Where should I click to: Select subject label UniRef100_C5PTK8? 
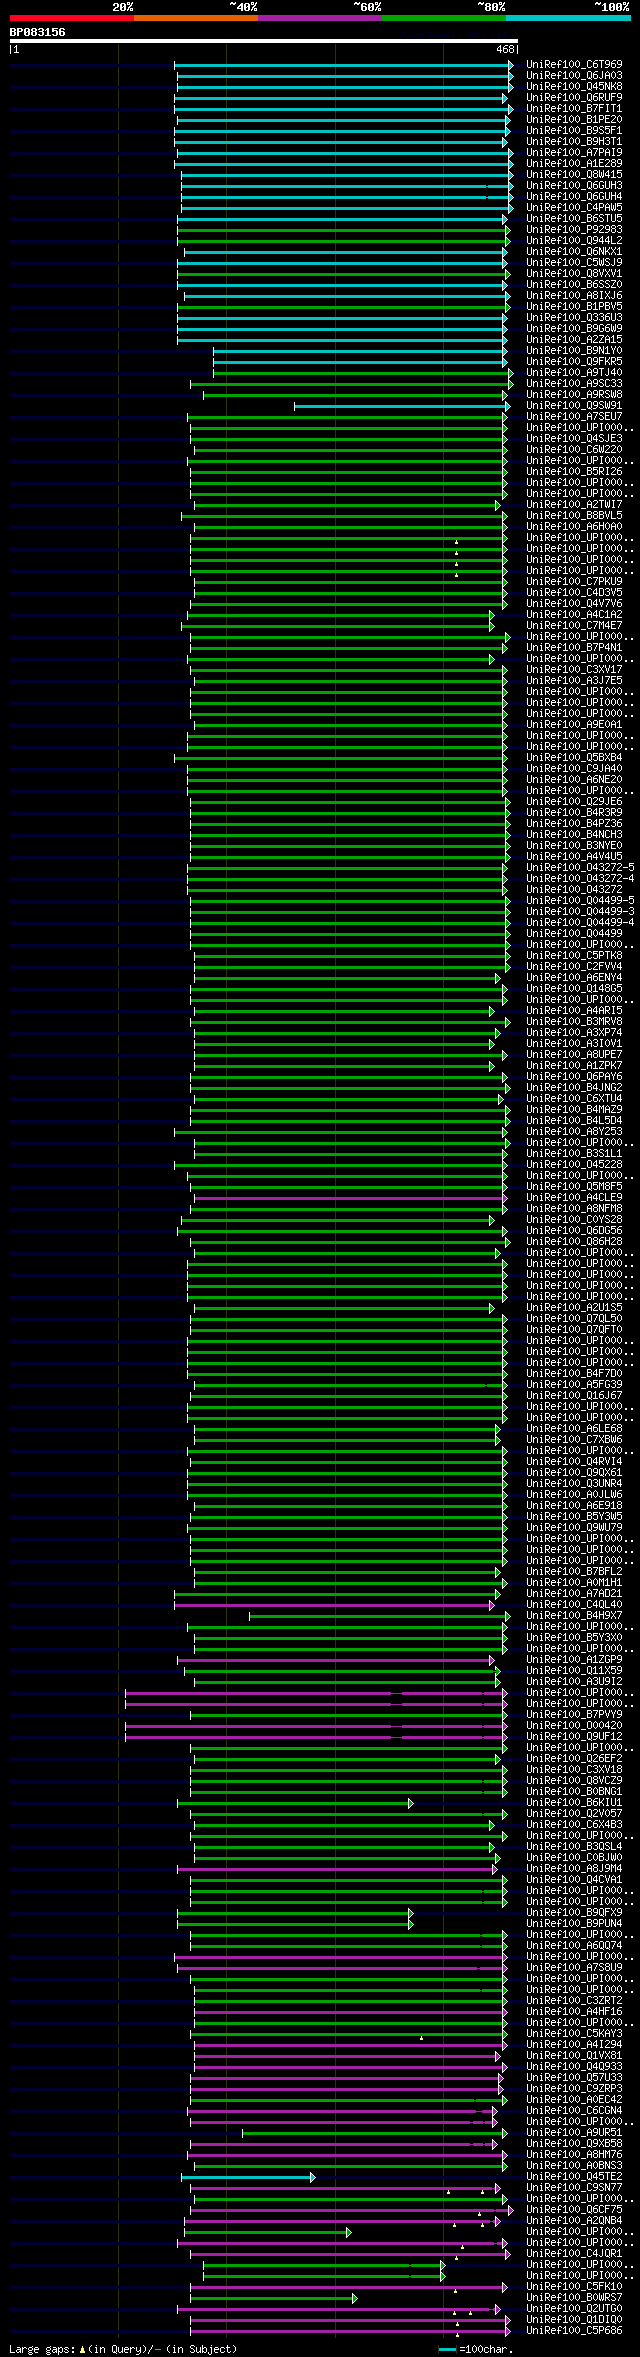574,955
